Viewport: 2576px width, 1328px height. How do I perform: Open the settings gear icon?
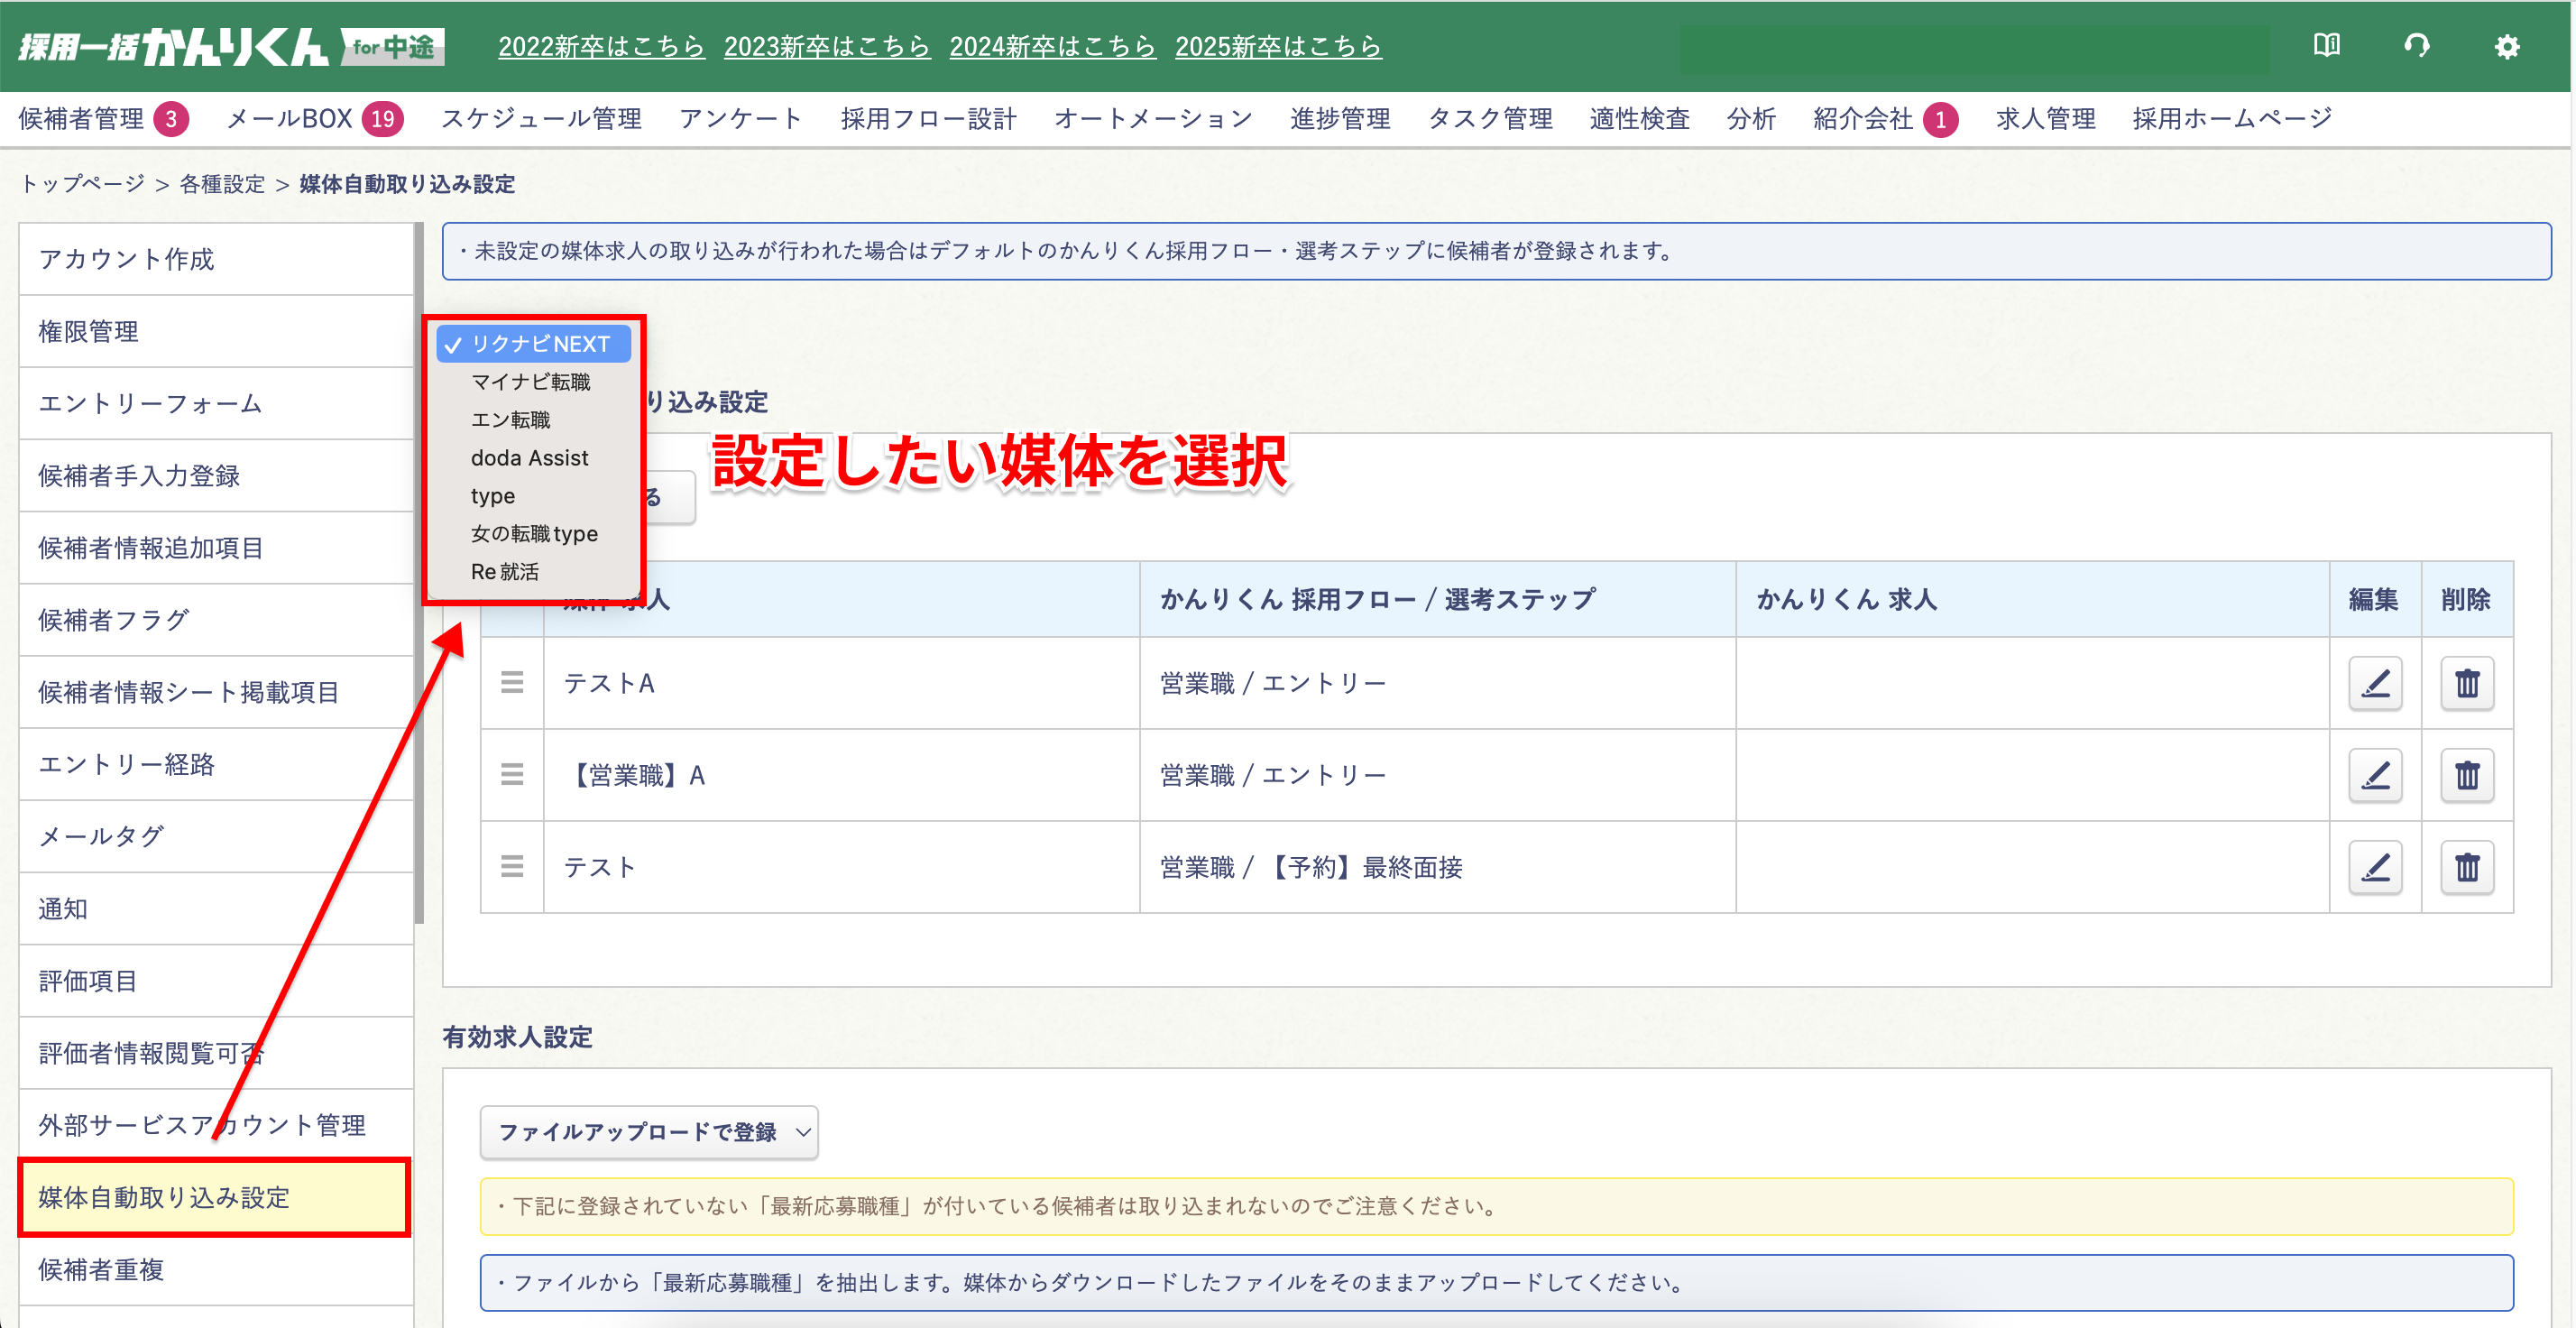[x=2506, y=46]
